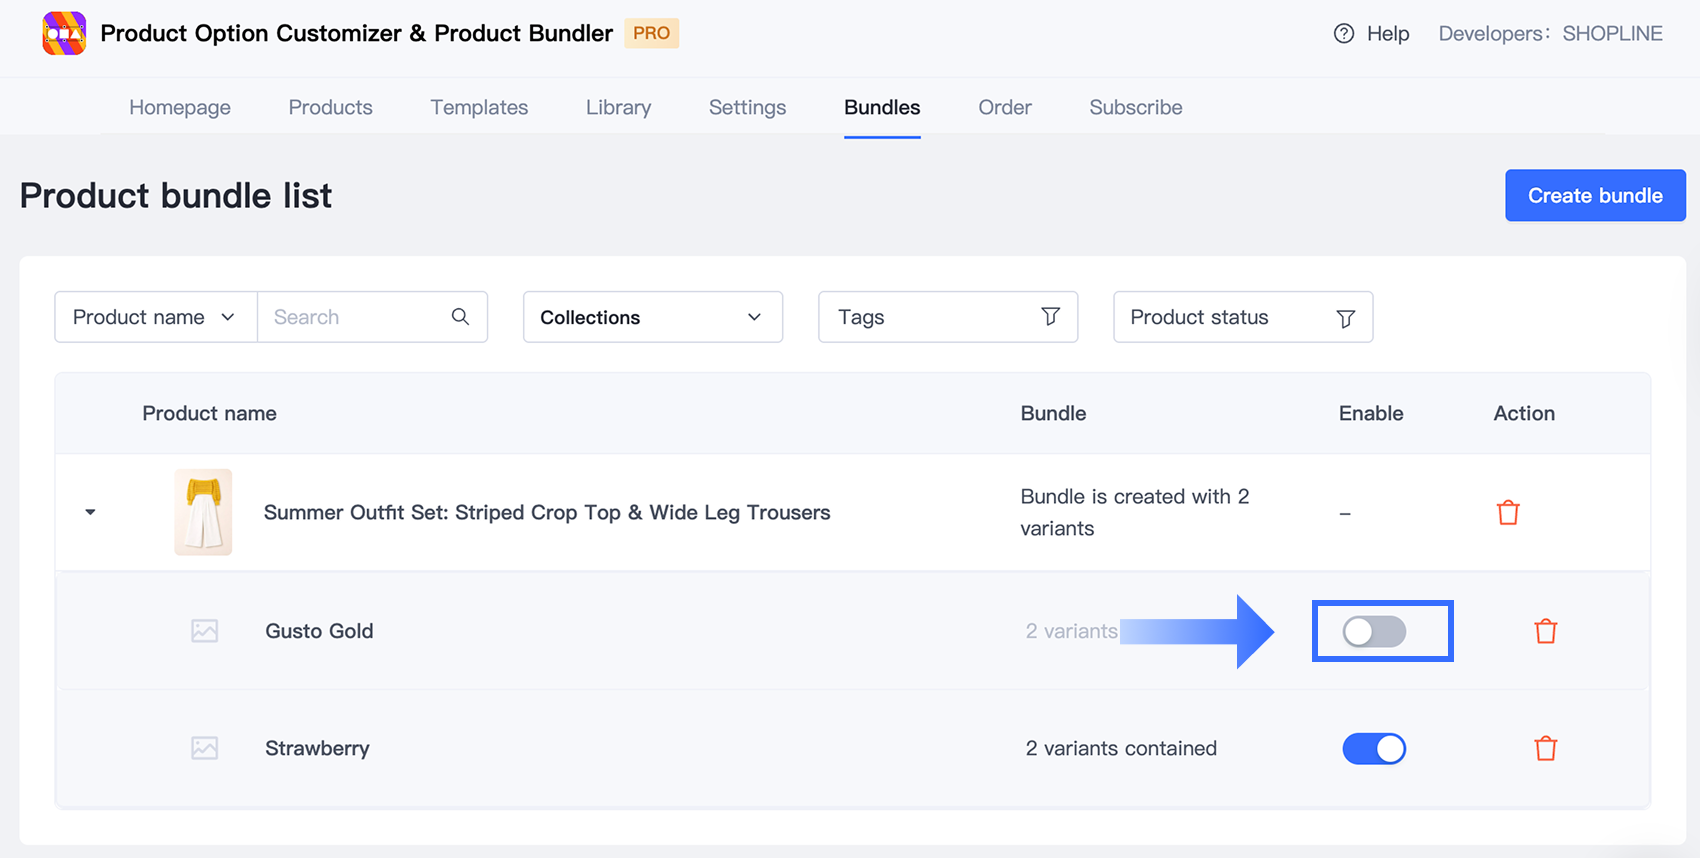Click the Create bundle button
This screenshot has height=858, width=1700.
(x=1595, y=195)
